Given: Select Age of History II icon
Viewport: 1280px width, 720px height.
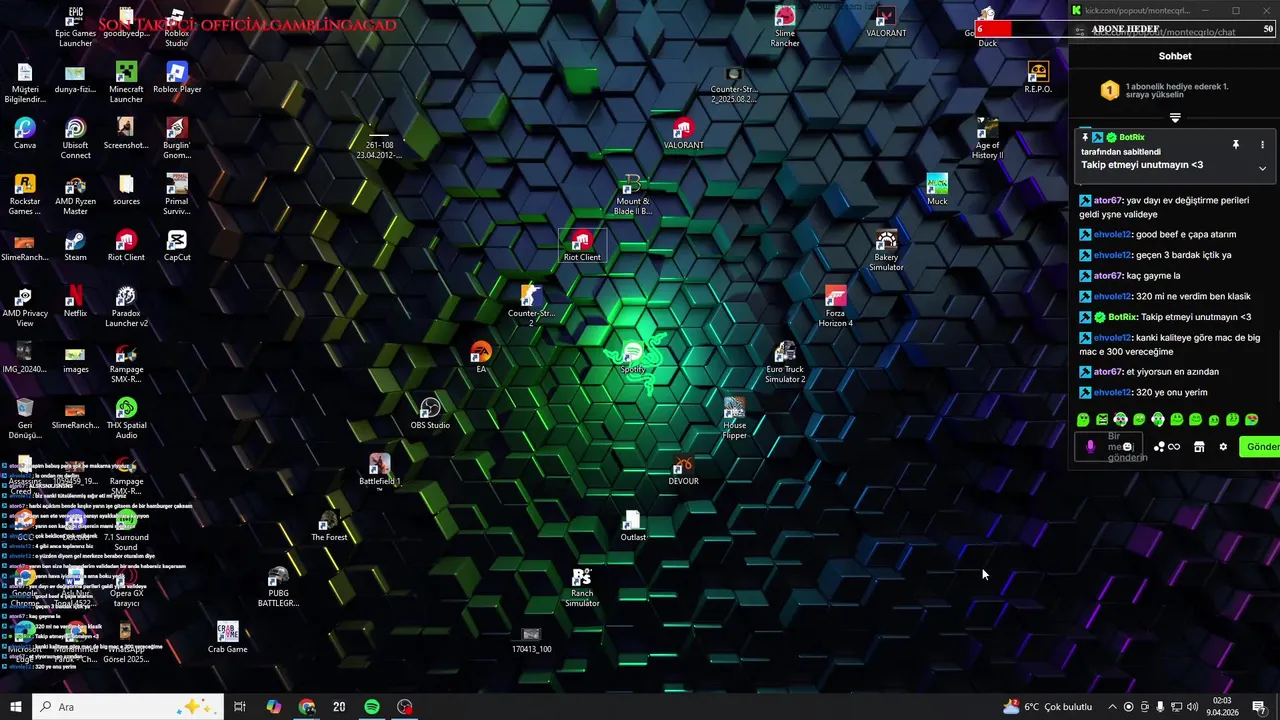Looking at the screenshot, I should point(987,139).
